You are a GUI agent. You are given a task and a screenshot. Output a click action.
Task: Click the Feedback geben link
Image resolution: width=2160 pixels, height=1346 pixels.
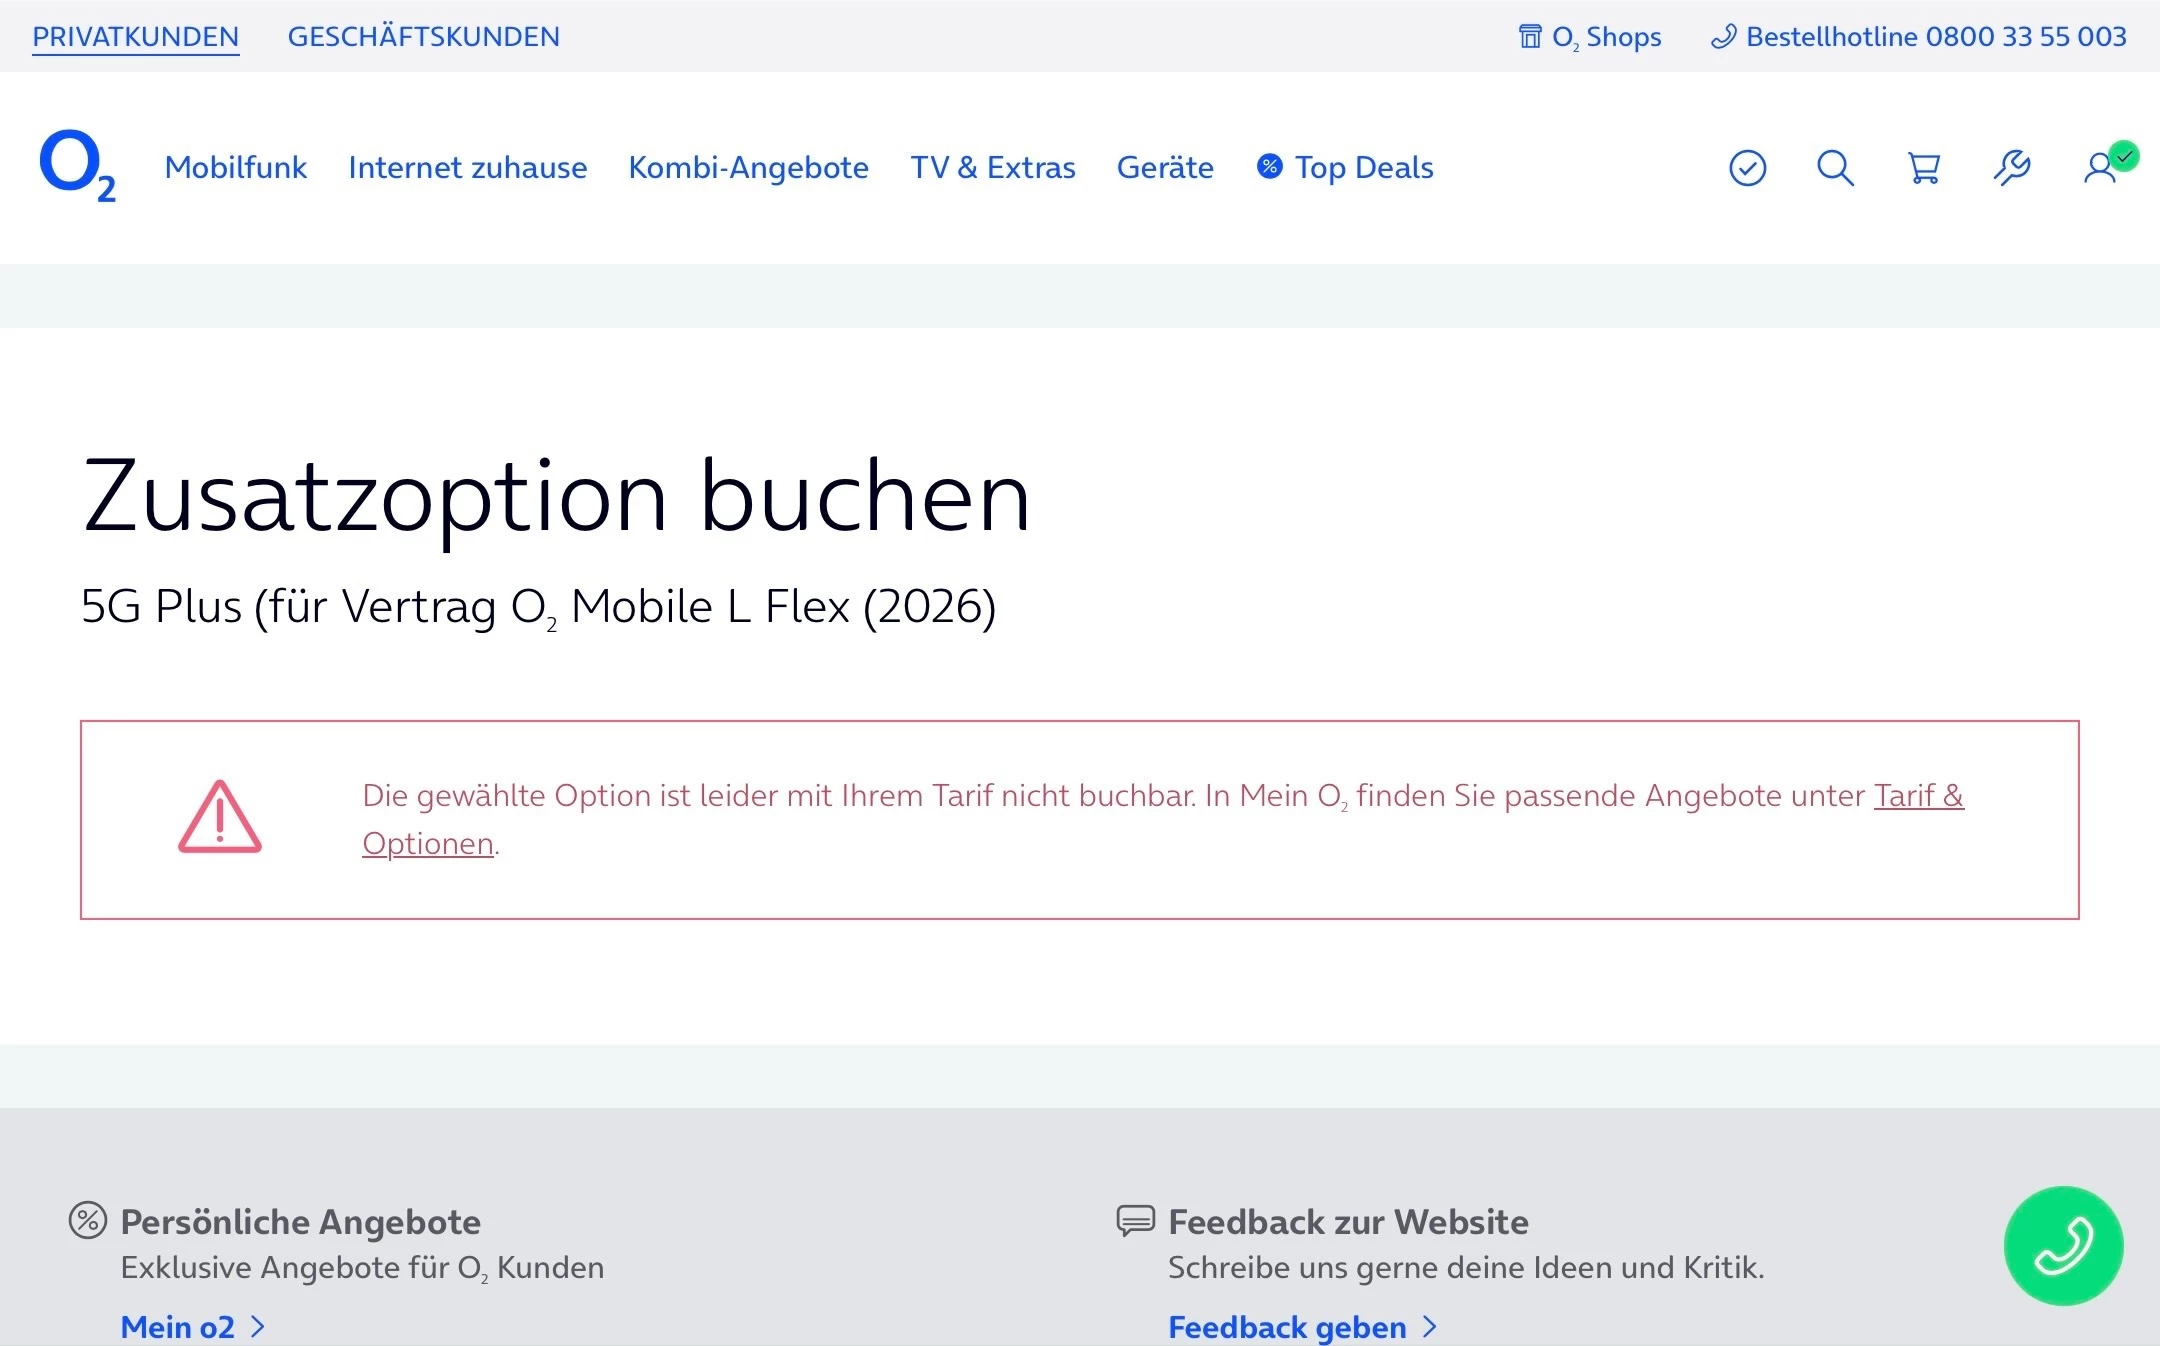pos(1287,1326)
